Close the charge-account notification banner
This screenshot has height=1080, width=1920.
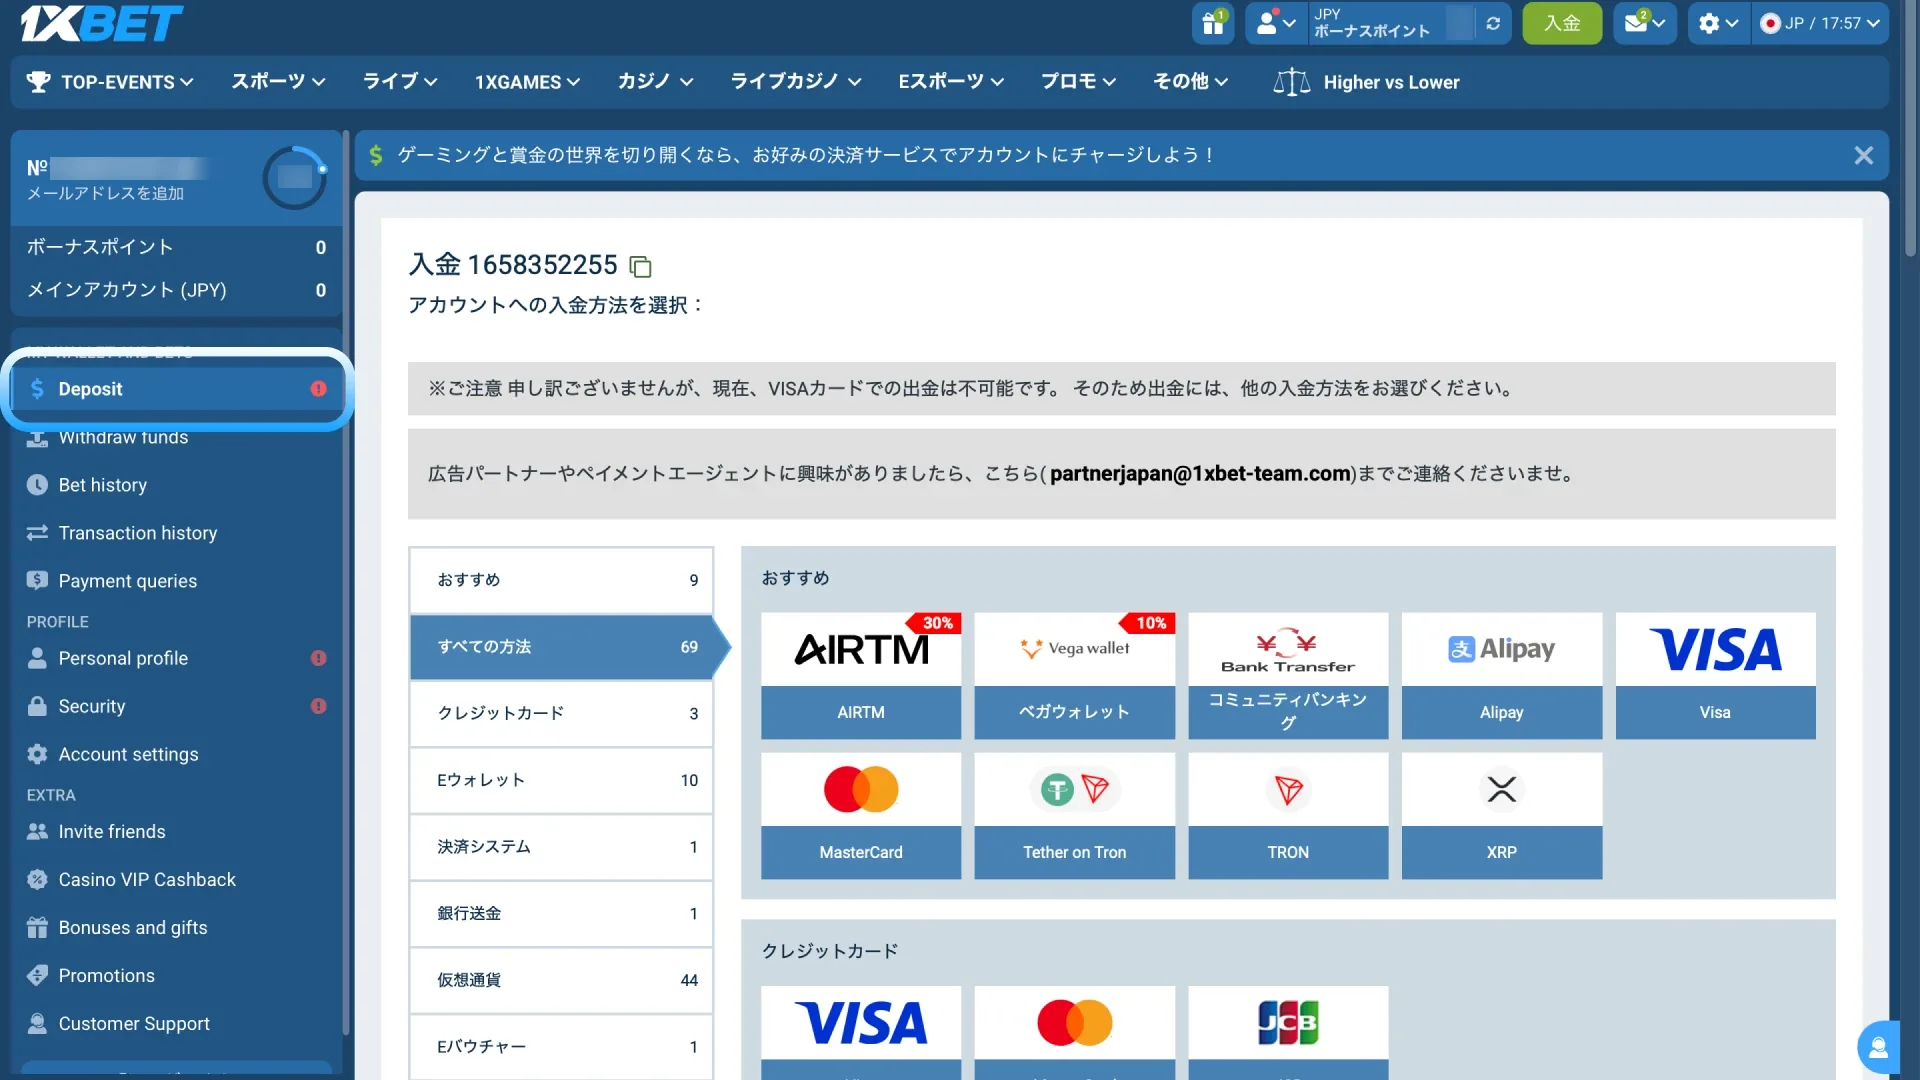pyautogui.click(x=1863, y=155)
